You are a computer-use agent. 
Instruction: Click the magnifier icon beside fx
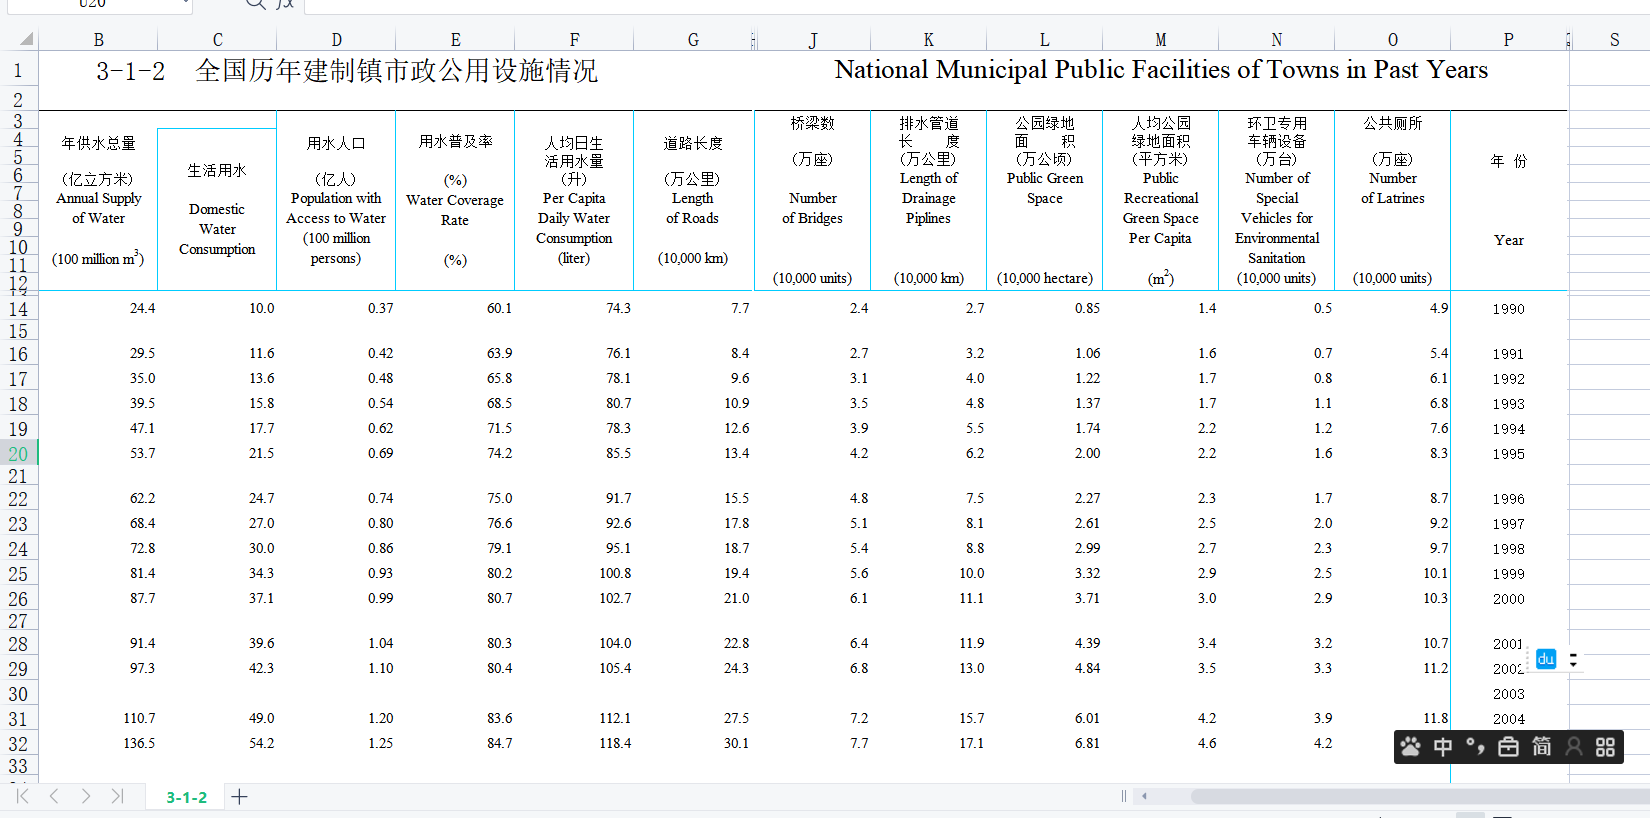pyautogui.click(x=256, y=4)
